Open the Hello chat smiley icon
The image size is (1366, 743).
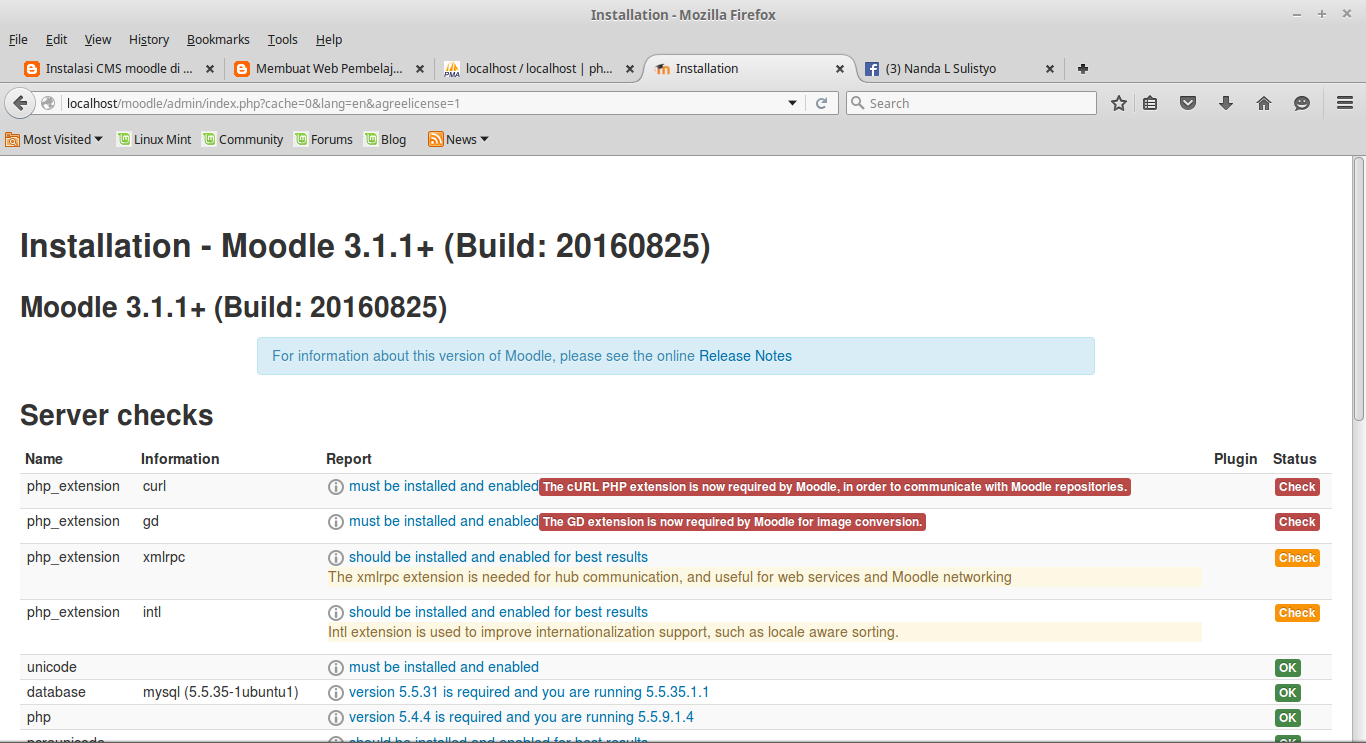tap(1301, 103)
